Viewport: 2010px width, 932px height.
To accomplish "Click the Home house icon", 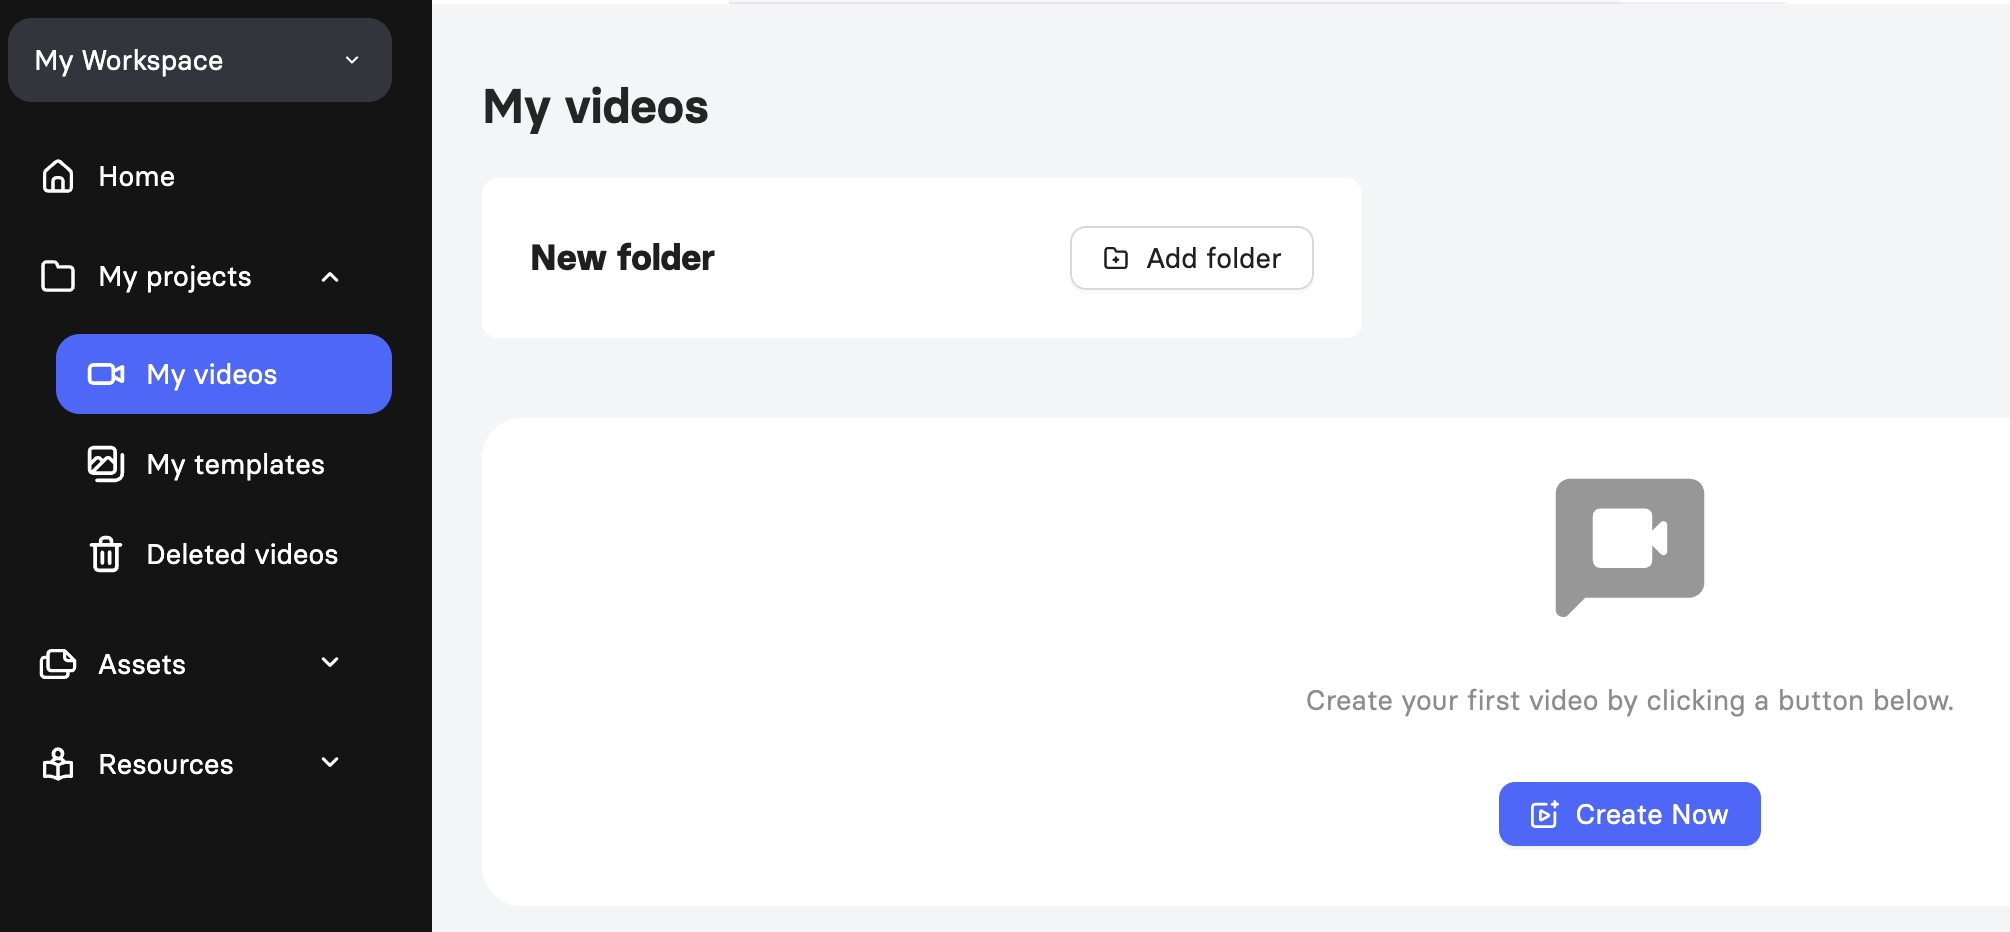I will [58, 176].
